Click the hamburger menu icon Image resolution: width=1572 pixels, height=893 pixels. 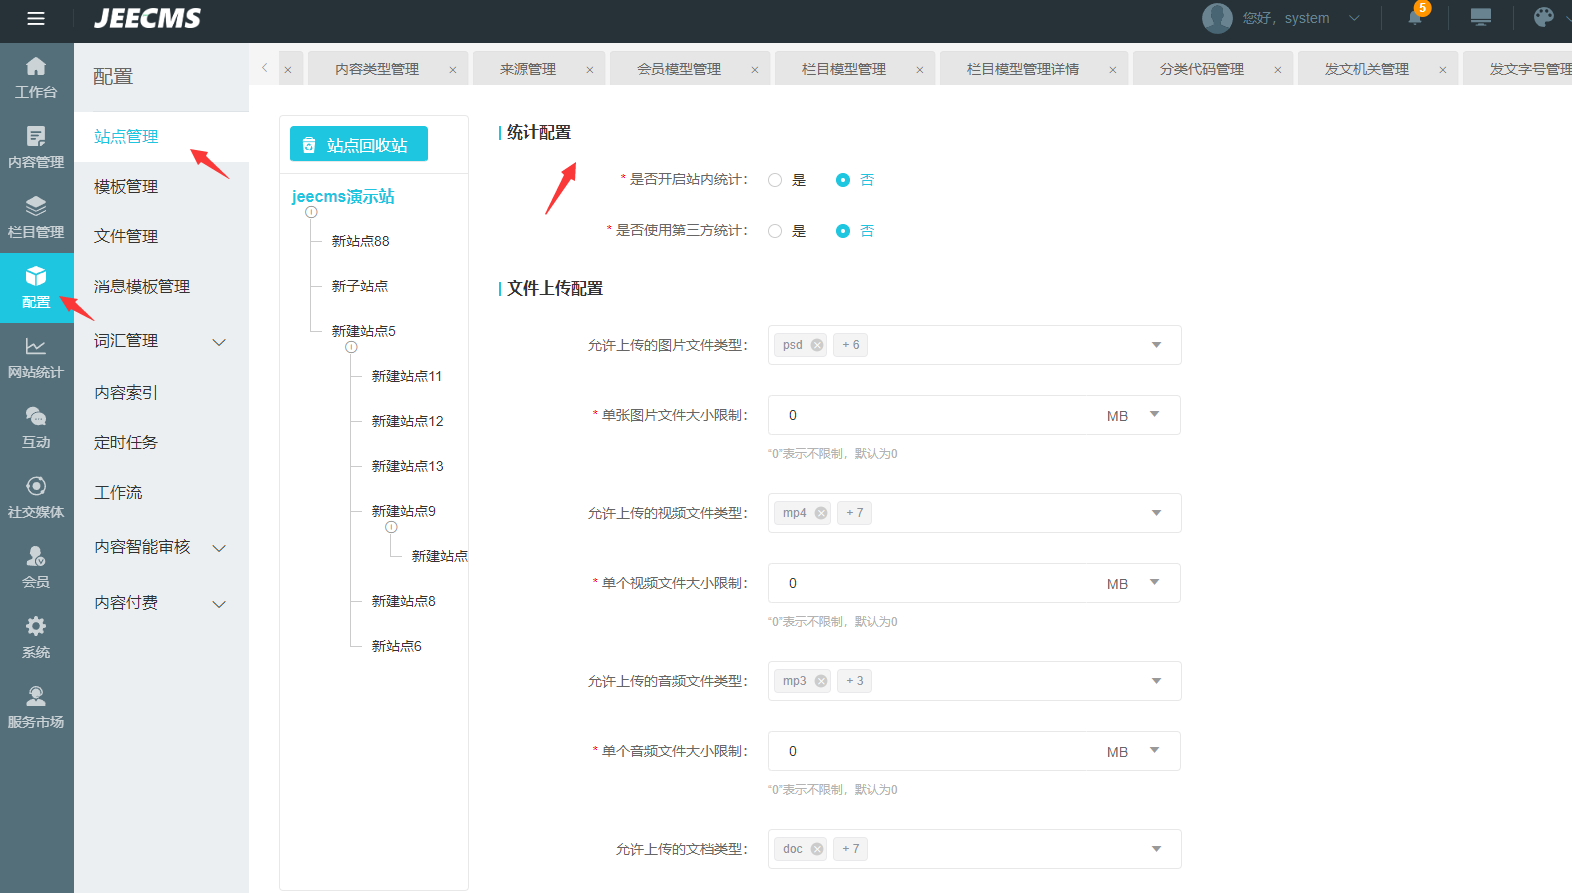click(36, 18)
